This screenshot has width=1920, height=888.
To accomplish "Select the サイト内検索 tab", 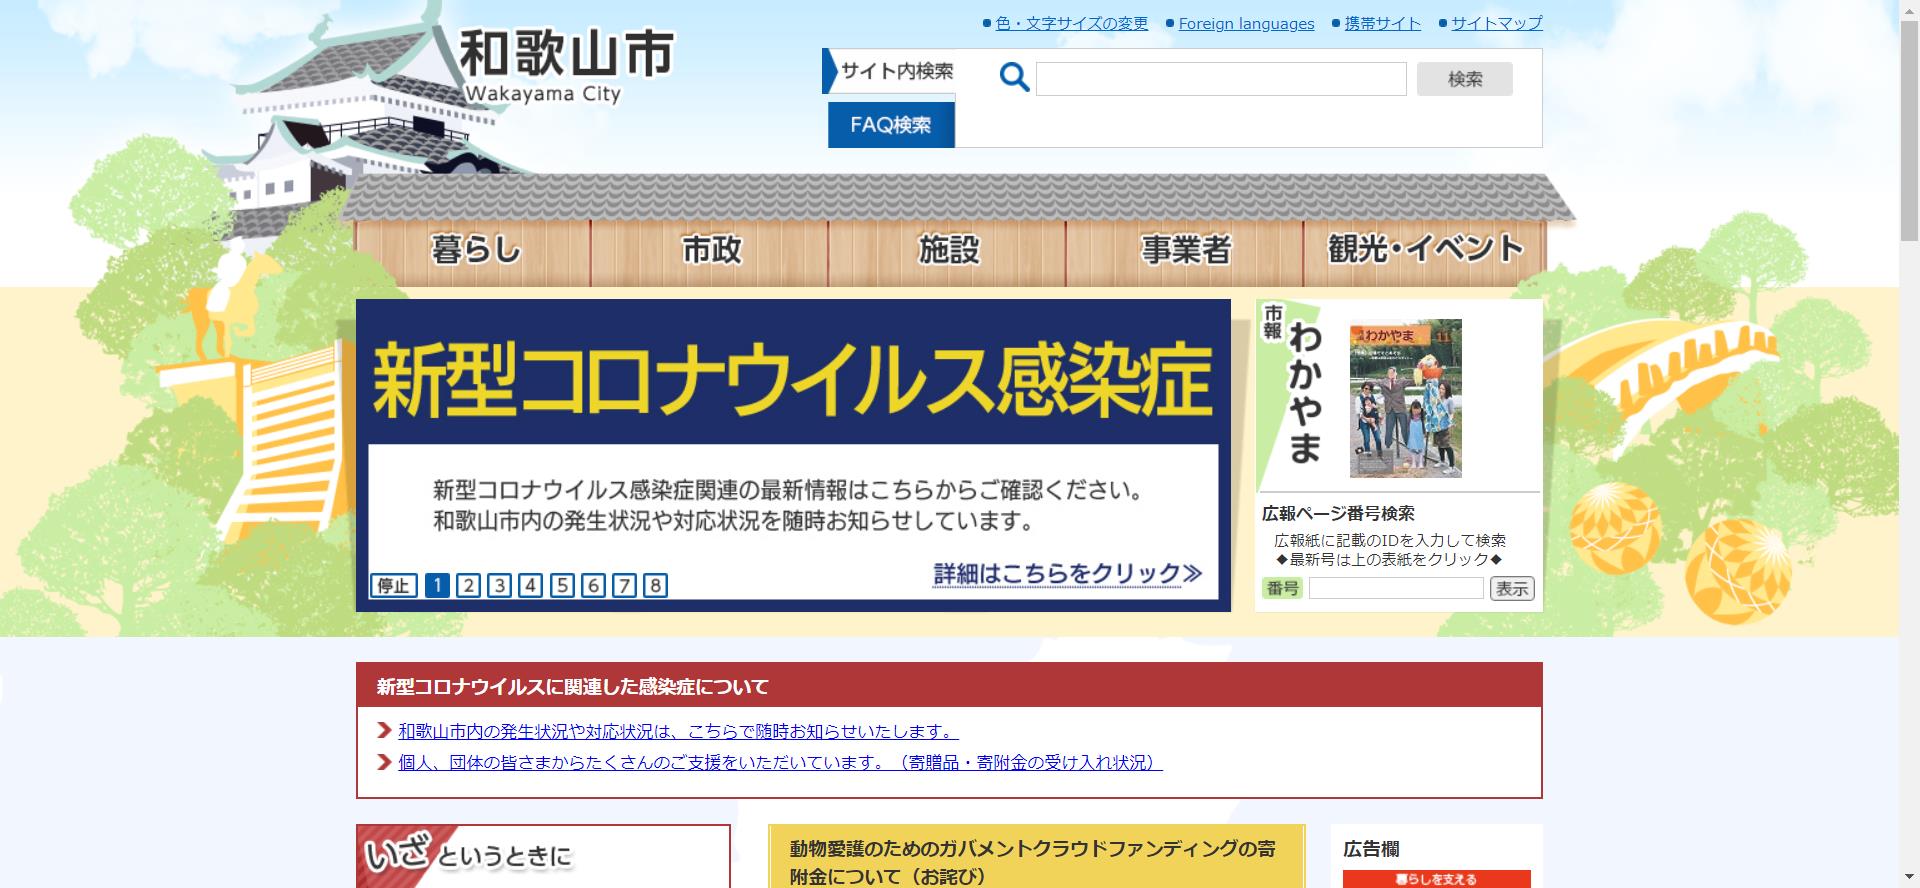I will [x=895, y=71].
